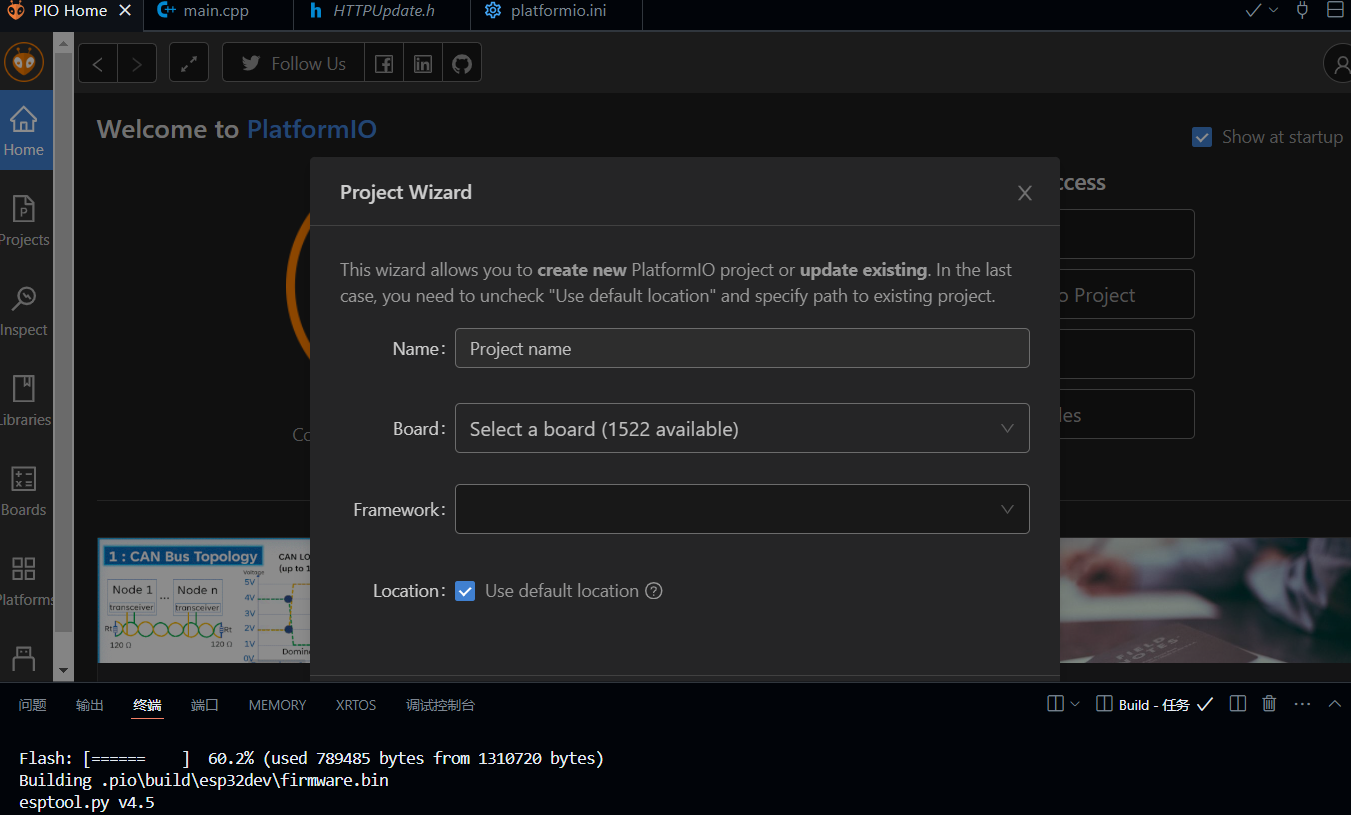Open the XRTOS panel tab
The height and width of the screenshot is (815, 1351).
pos(356,705)
